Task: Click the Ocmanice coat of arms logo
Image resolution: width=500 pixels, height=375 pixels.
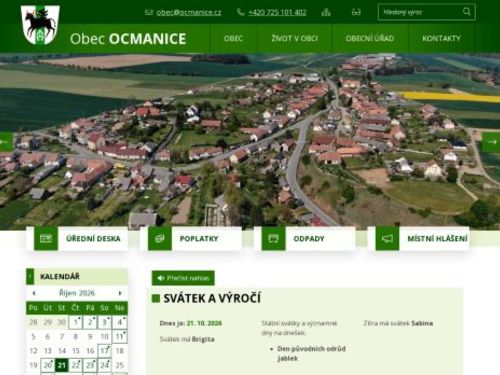Action: [x=40, y=25]
